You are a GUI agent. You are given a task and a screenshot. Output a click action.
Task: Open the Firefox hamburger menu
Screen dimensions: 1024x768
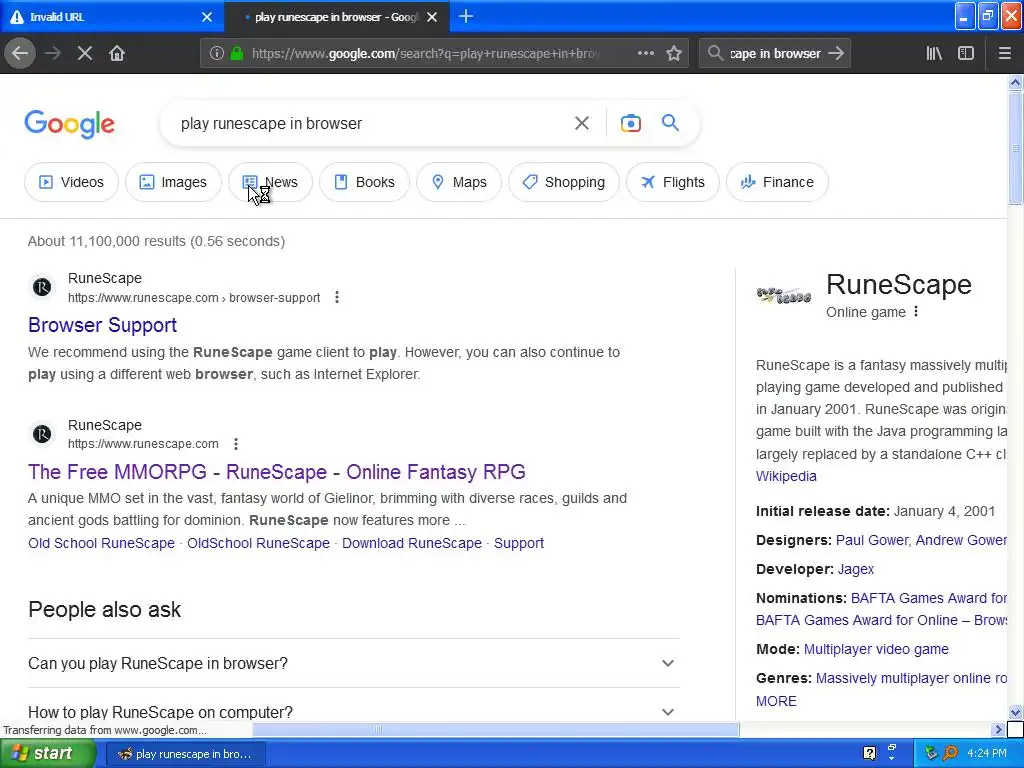(x=1004, y=54)
